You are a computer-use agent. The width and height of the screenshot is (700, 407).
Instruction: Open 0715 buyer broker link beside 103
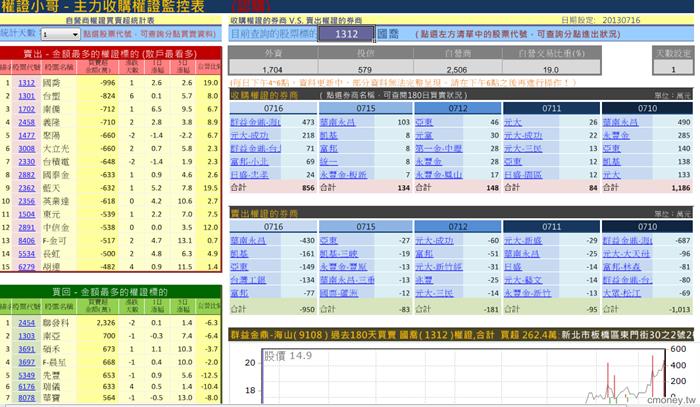(338, 122)
